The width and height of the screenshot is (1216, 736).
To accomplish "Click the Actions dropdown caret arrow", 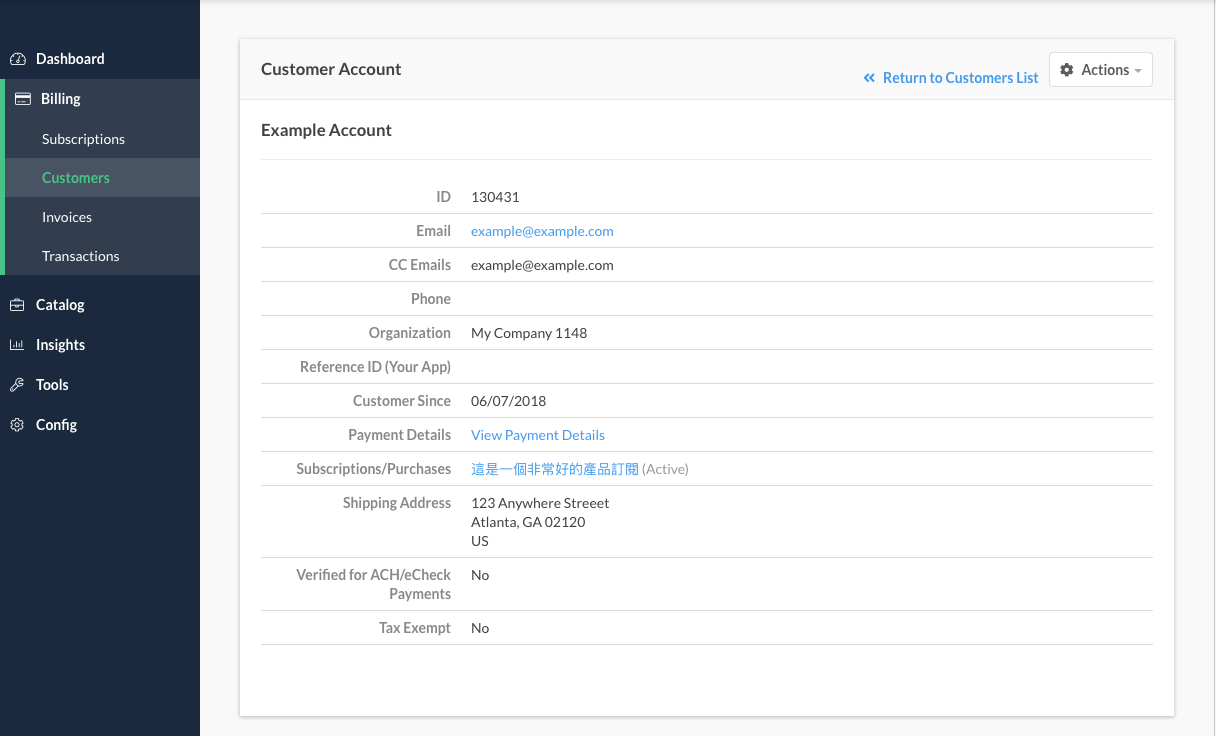I will click(x=1138, y=71).
